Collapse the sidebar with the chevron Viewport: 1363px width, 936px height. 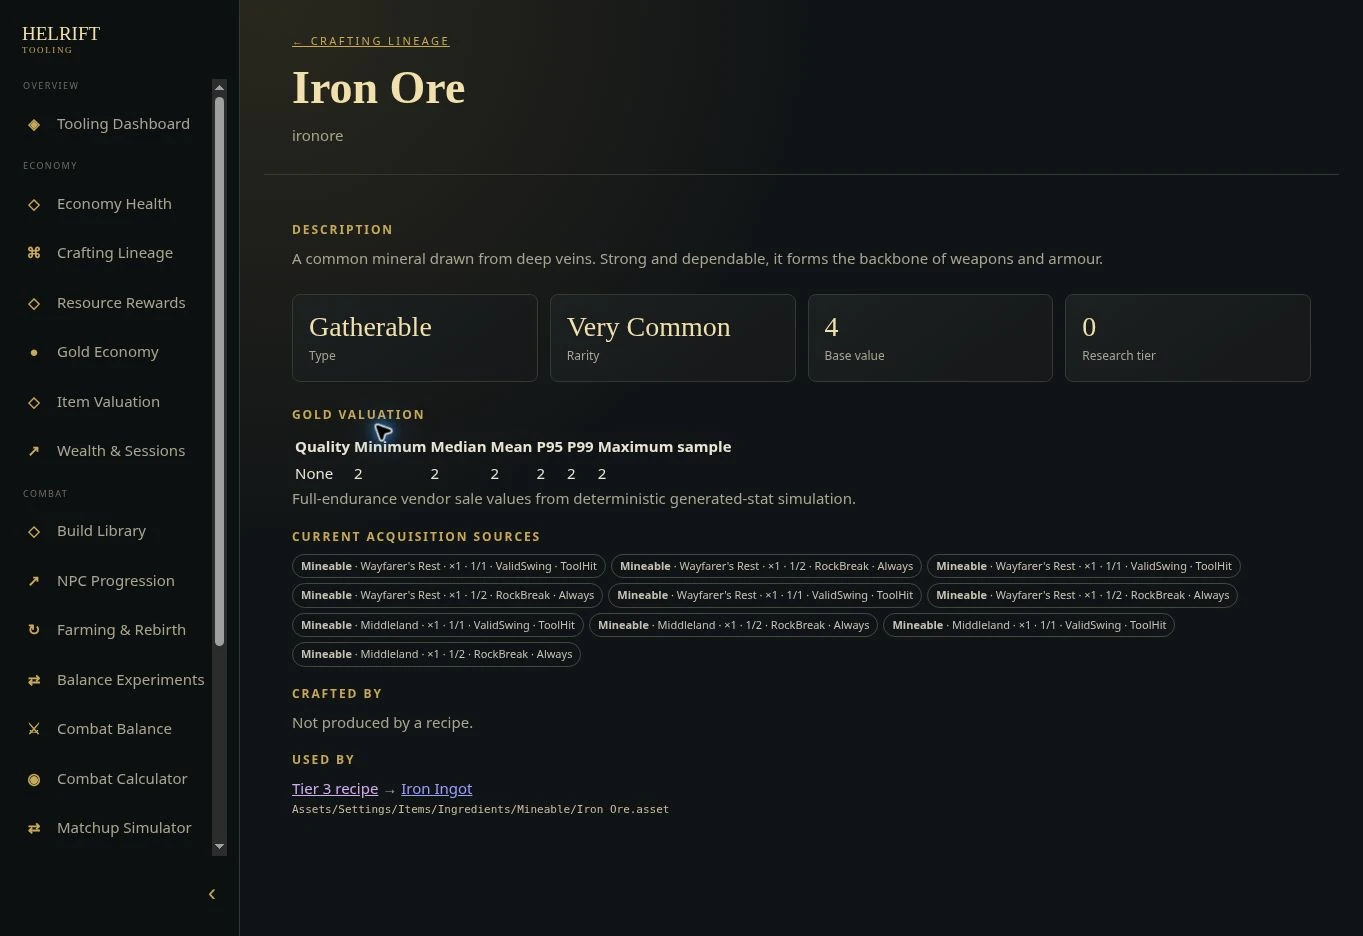[x=212, y=894]
